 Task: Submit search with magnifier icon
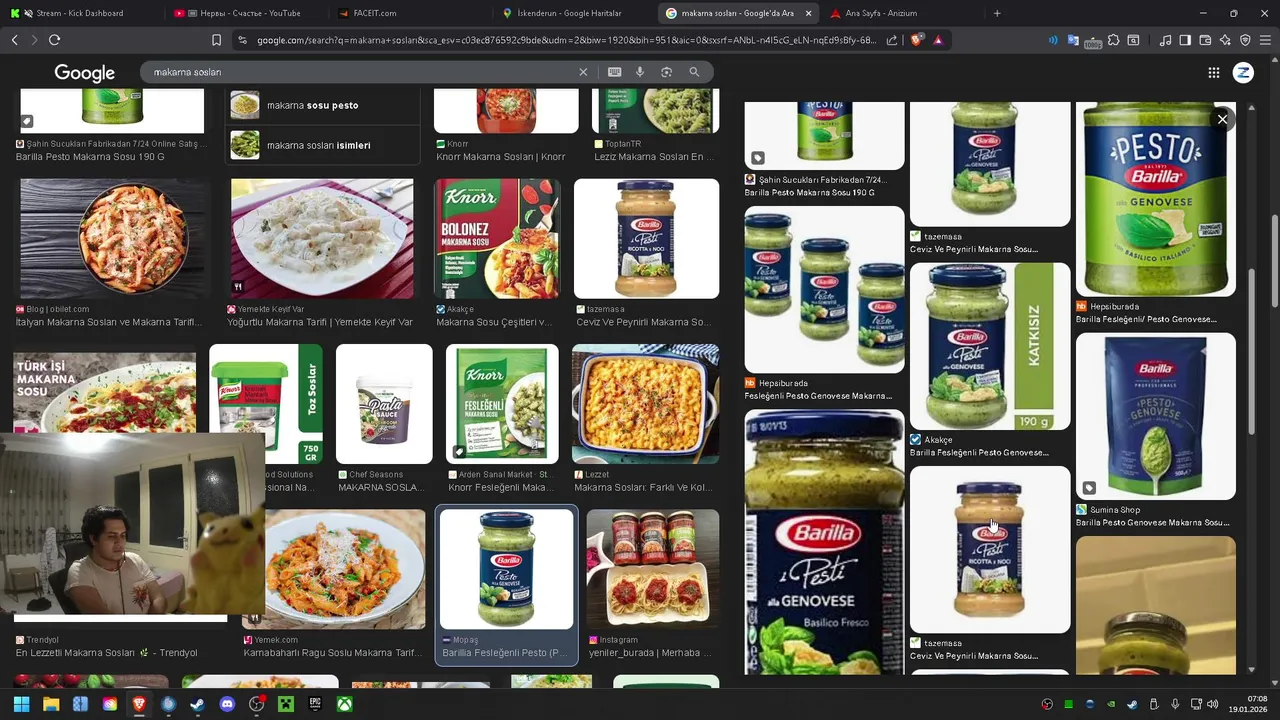694,72
